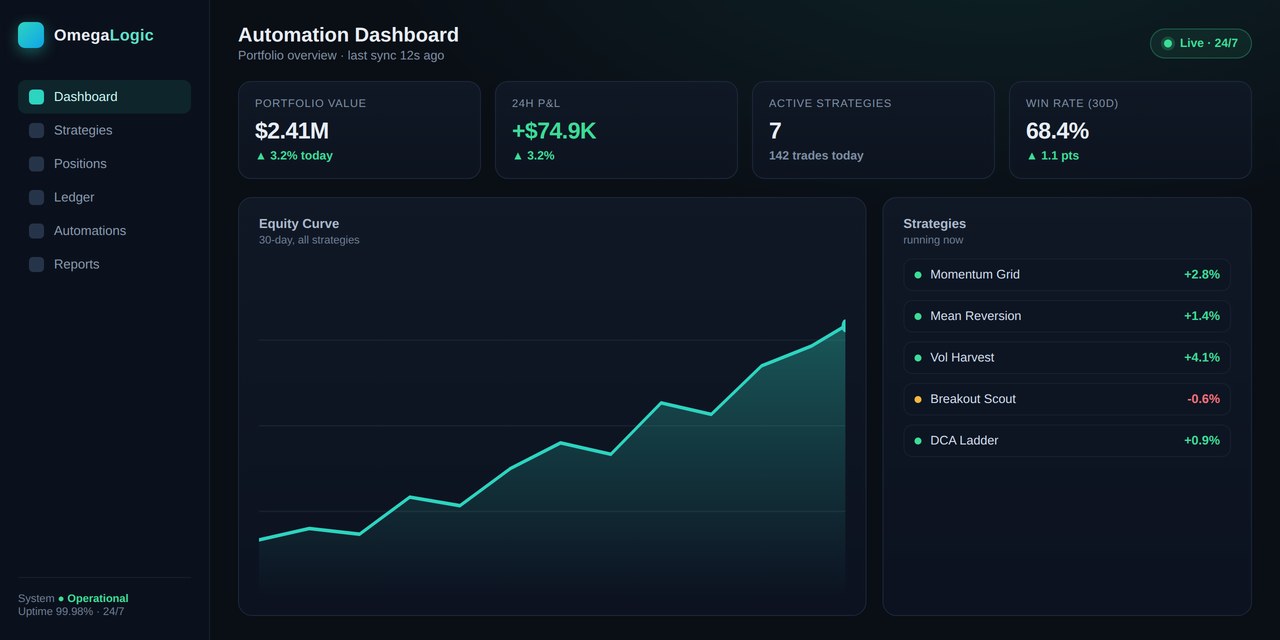Go to the Reports menu item
This screenshot has width=1280, height=640.
(x=104, y=264)
